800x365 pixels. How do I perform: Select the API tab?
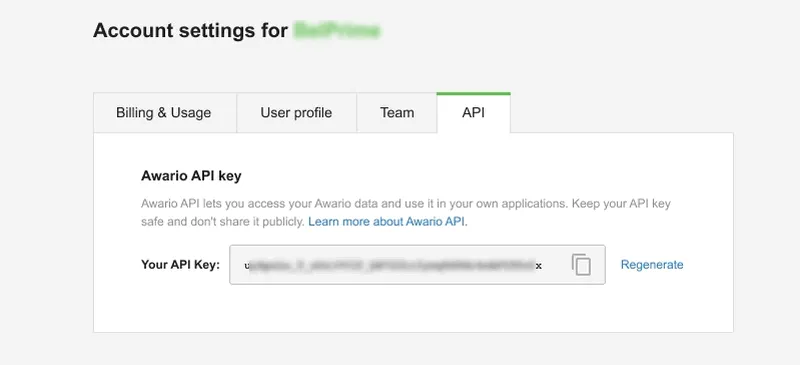[x=473, y=113]
